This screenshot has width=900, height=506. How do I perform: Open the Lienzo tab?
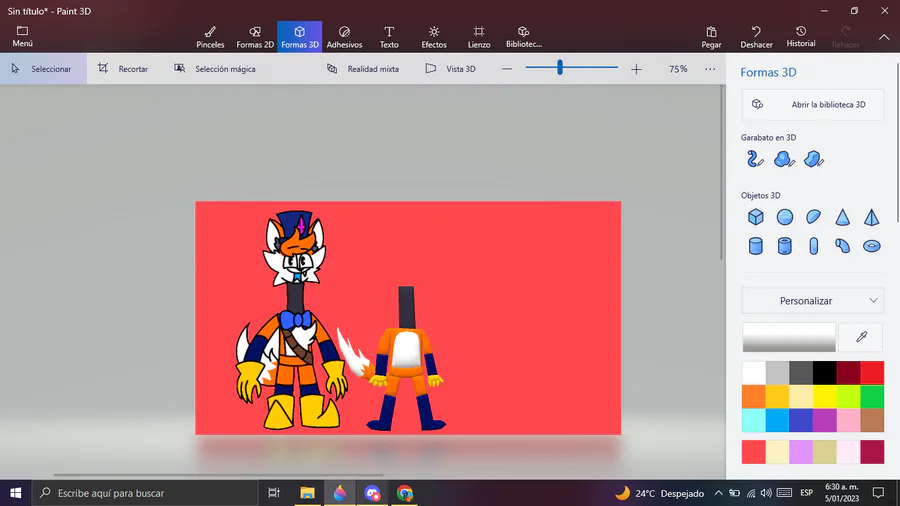pos(479,37)
